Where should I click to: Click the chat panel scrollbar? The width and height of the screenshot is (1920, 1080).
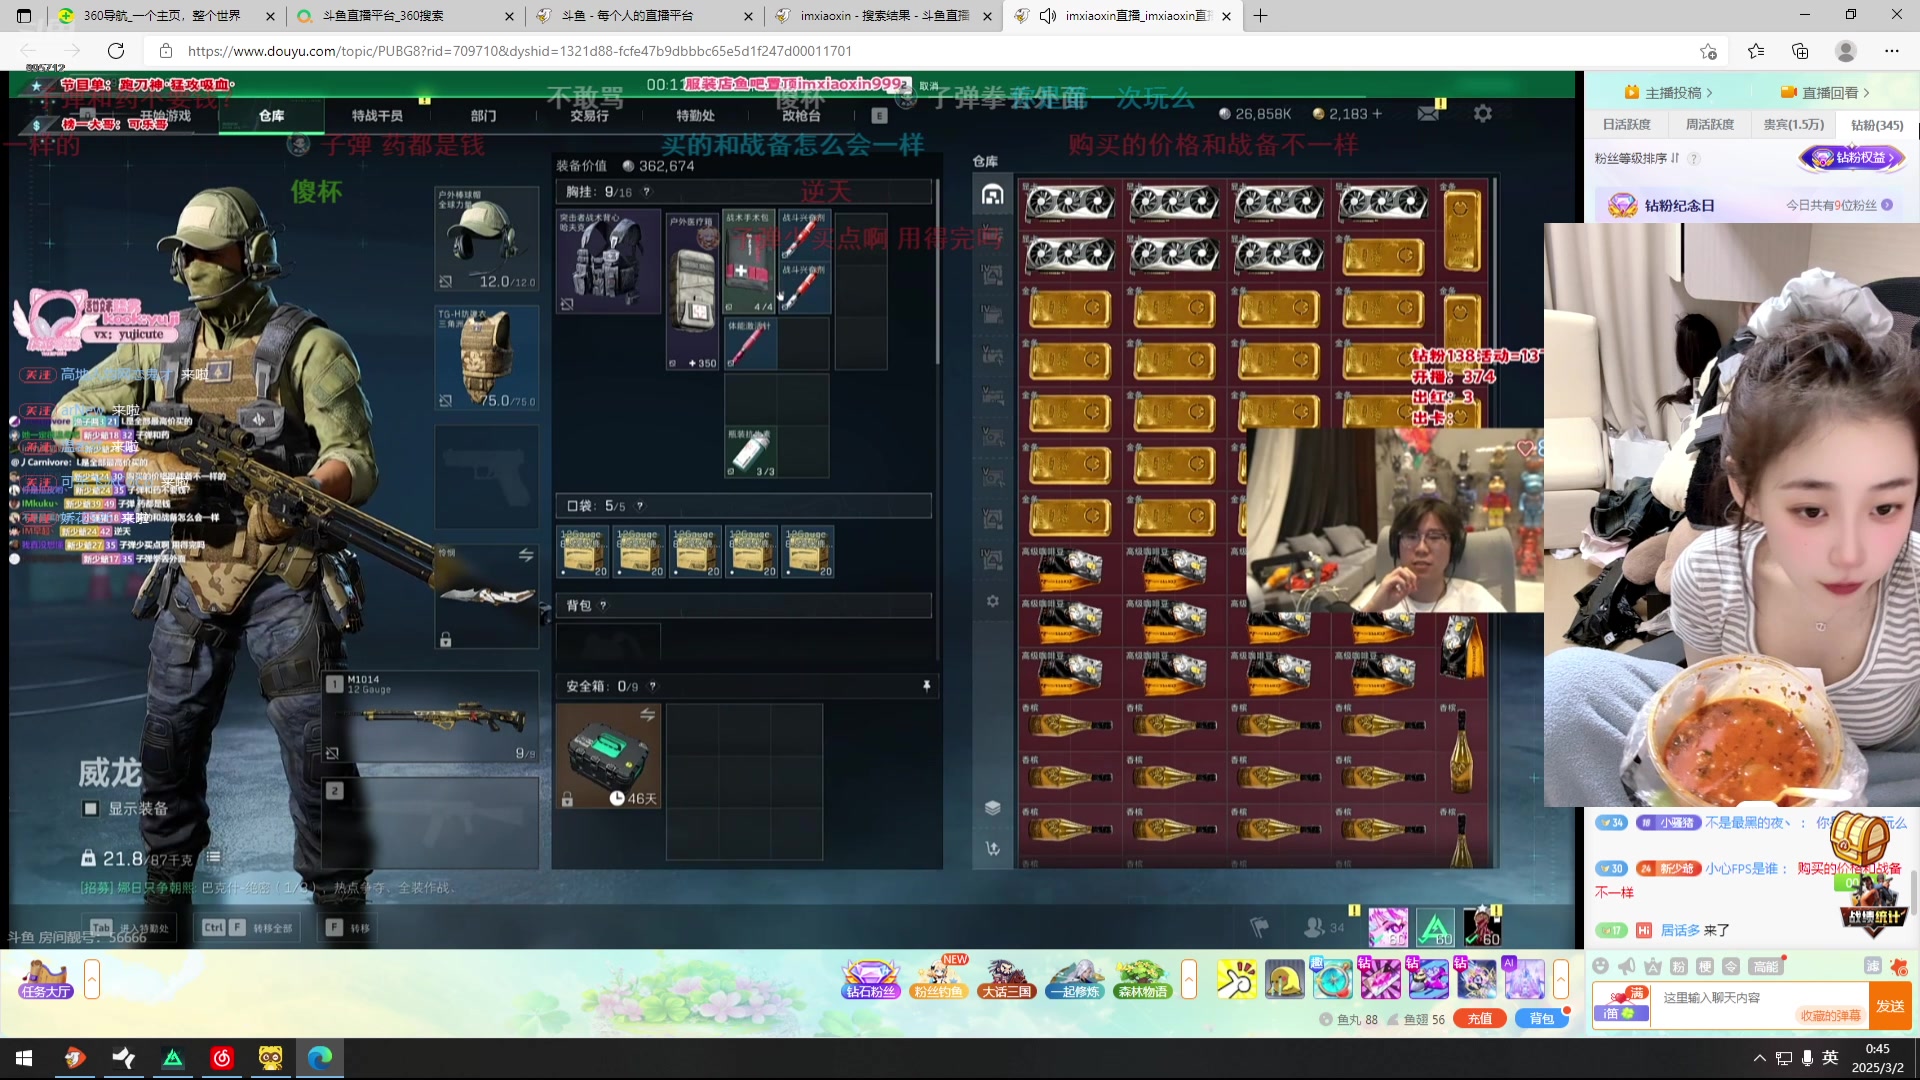coord(1914,893)
